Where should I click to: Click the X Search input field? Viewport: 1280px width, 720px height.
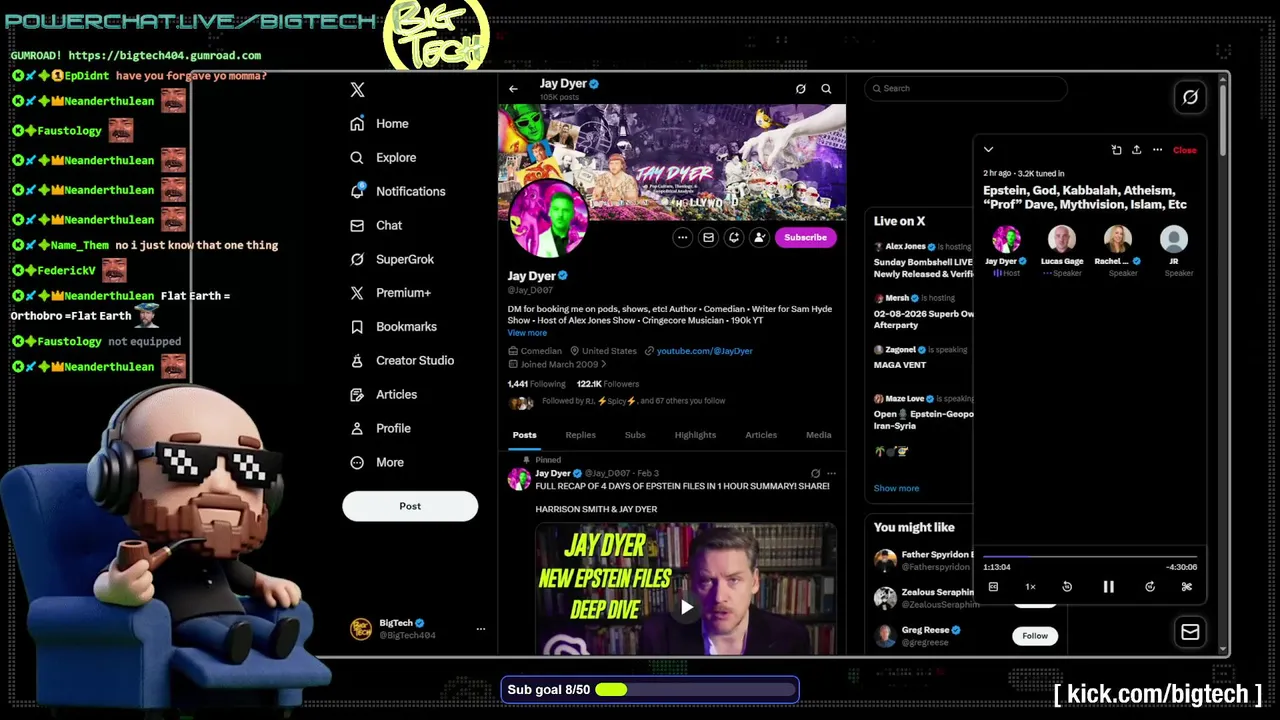[966, 89]
